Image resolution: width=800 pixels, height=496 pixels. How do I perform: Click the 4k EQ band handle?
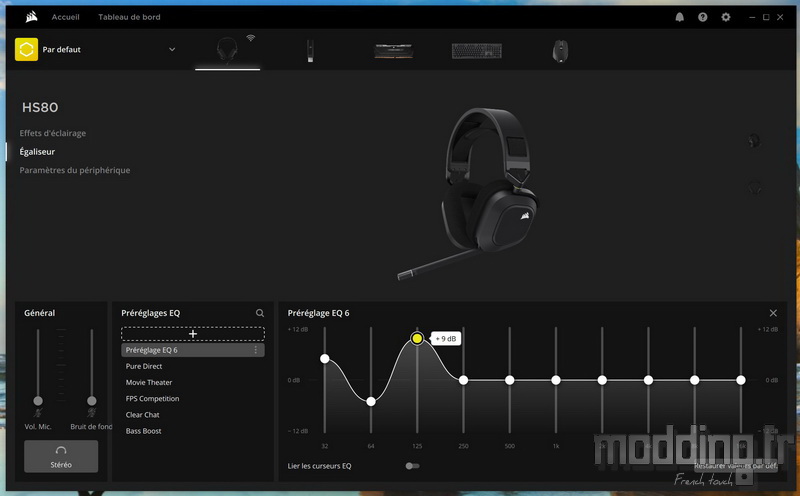(648, 380)
